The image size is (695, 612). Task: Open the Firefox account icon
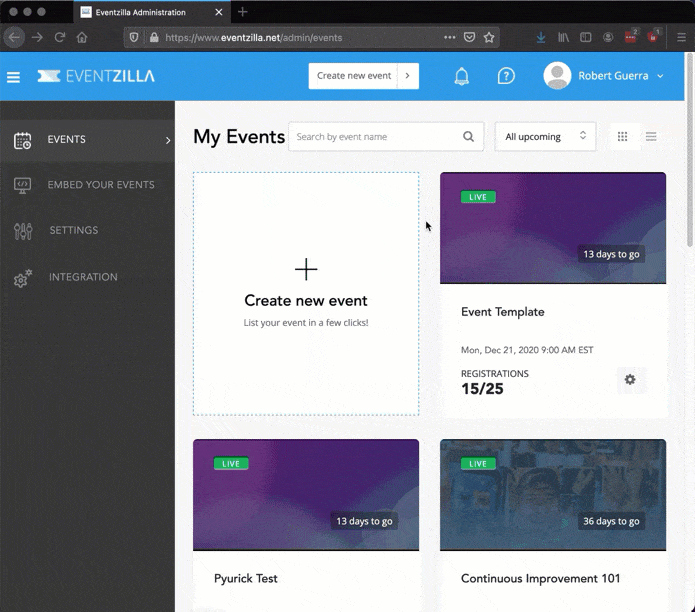[x=608, y=38]
